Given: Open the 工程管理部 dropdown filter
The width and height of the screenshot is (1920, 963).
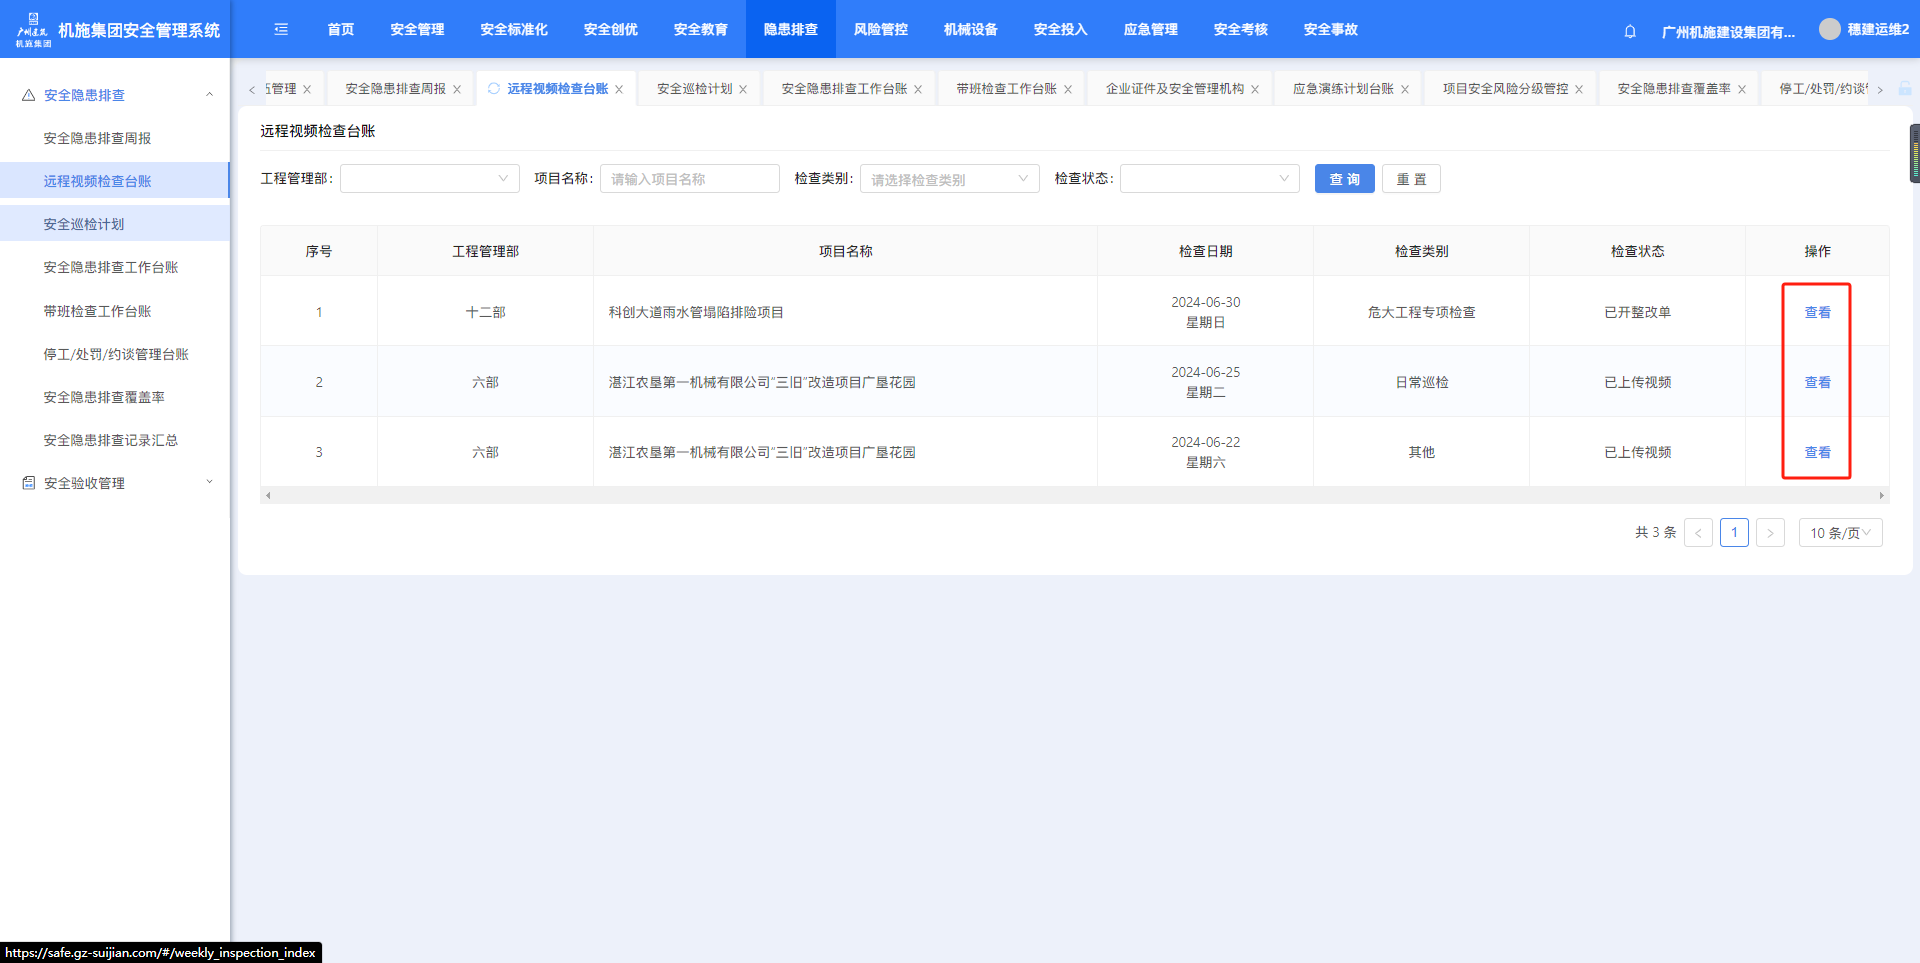Looking at the screenshot, I should pos(429,179).
